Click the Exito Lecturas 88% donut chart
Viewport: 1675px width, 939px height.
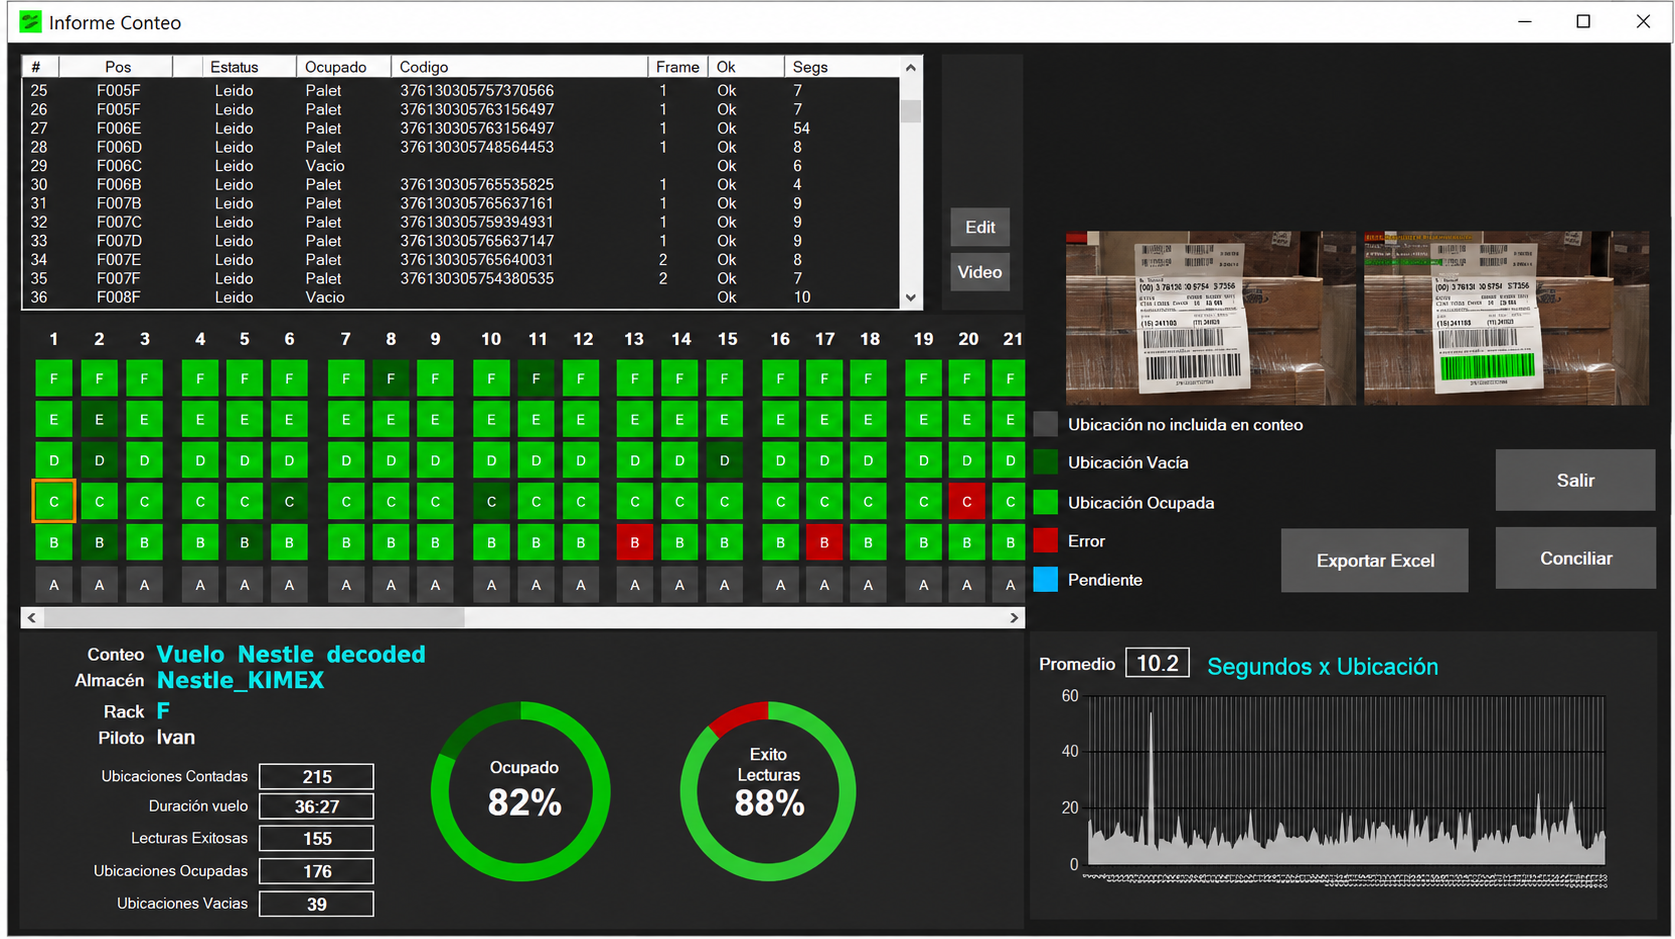click(x=768, y=791)
